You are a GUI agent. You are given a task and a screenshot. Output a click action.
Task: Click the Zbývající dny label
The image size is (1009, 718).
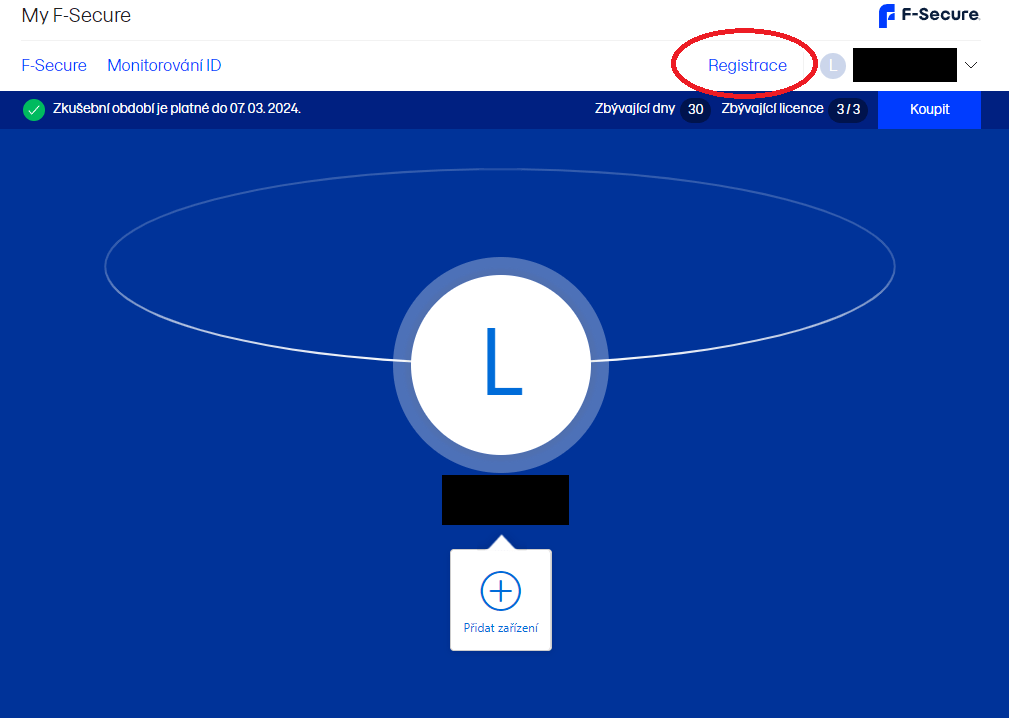point(634,109)
